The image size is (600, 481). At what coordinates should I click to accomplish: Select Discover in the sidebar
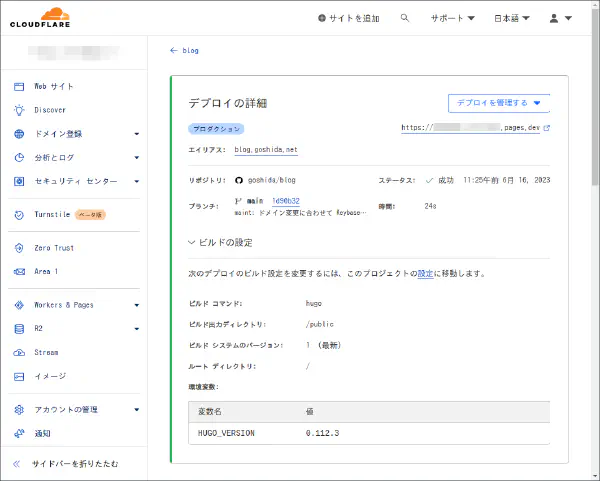click(50, 110)
